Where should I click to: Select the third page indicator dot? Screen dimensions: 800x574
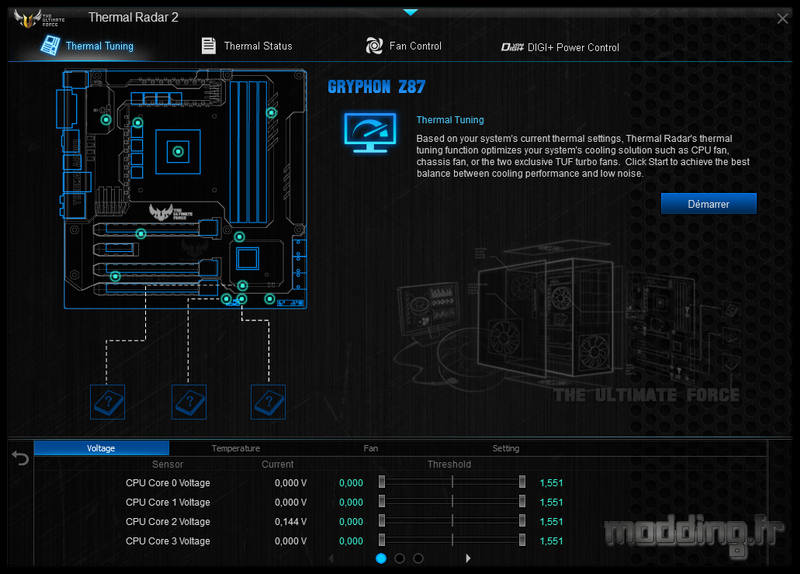(418, 558)
